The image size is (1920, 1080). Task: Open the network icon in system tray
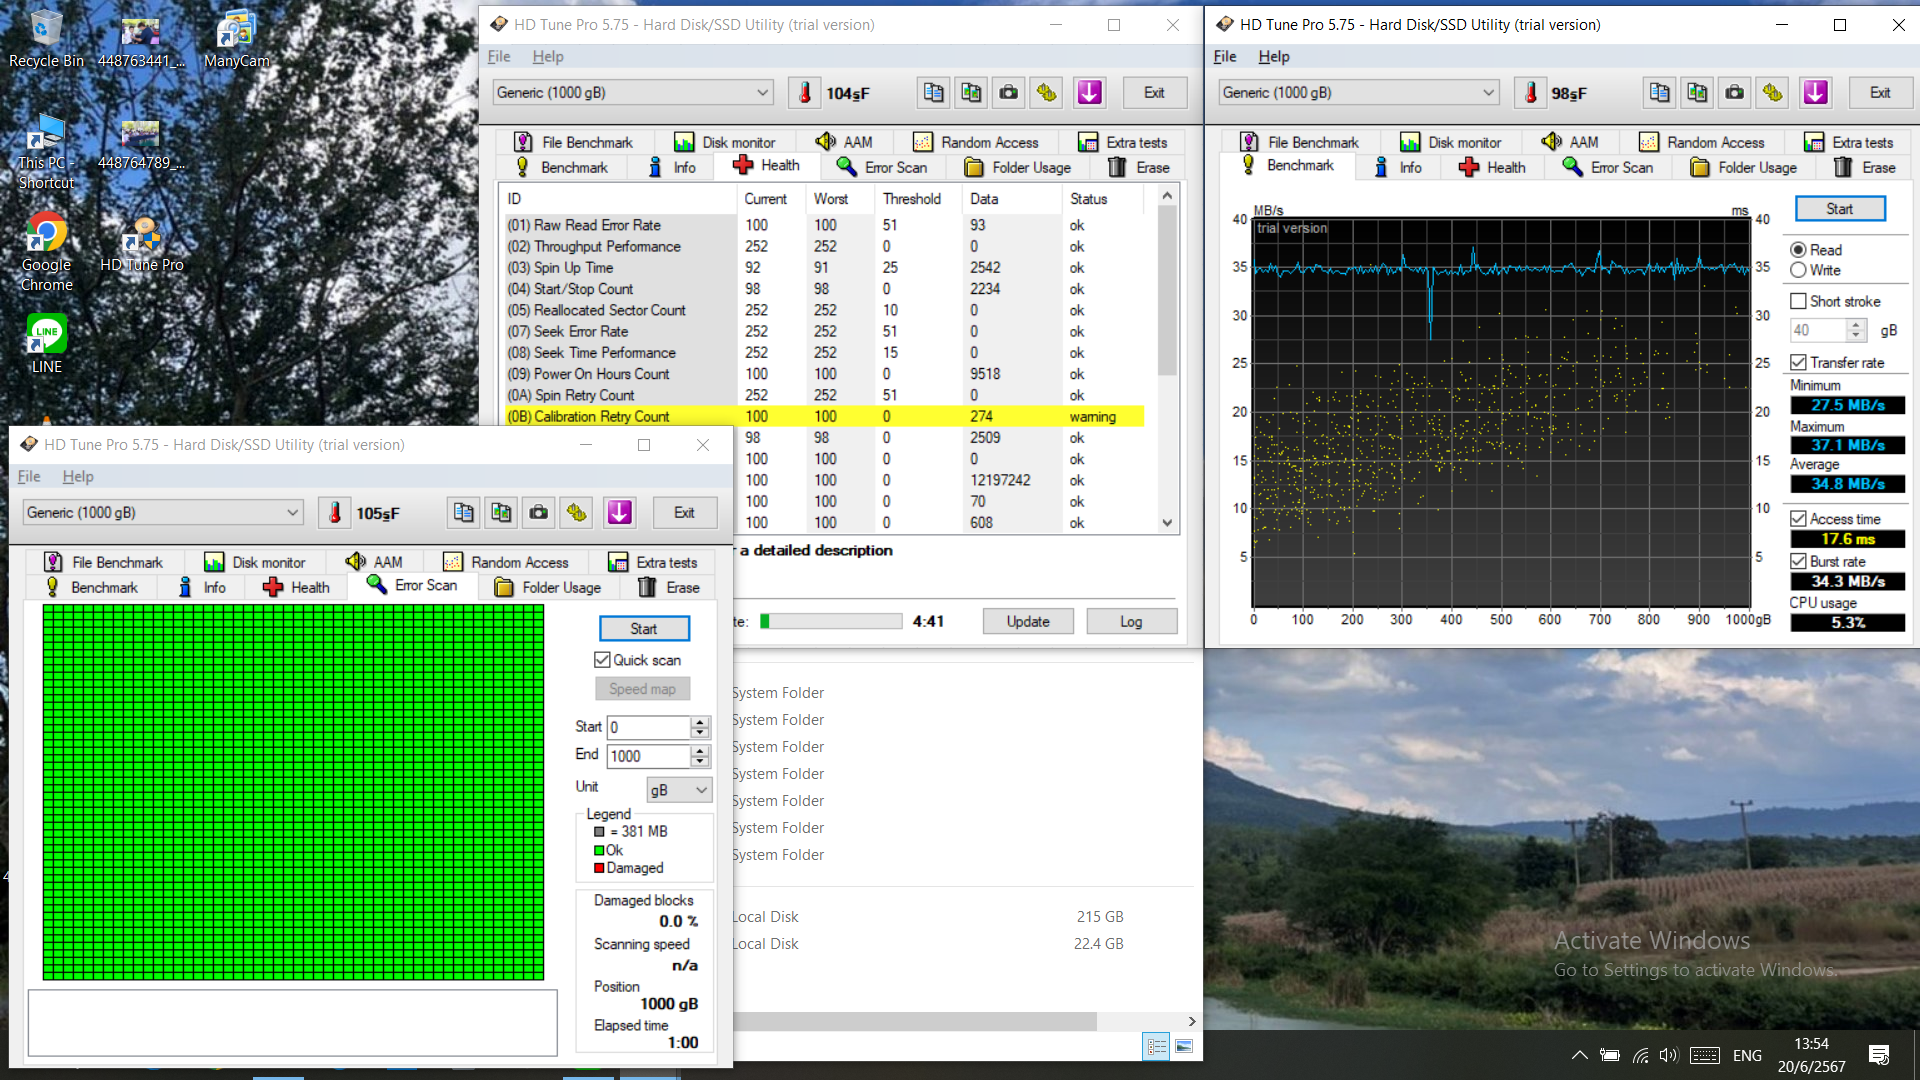1640,1055
